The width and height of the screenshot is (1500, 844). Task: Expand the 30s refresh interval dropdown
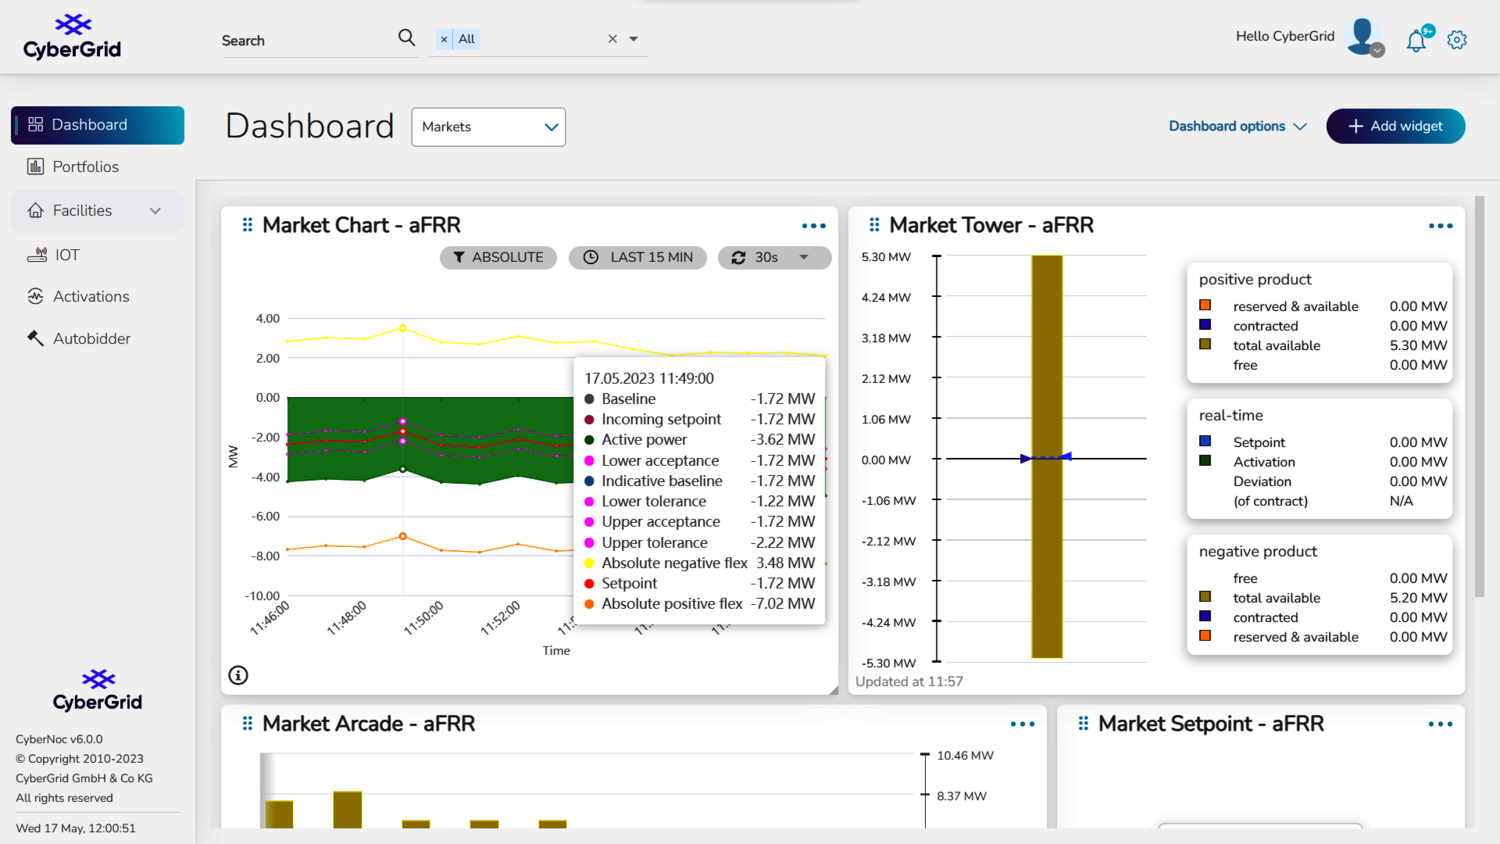pos(803,257)
